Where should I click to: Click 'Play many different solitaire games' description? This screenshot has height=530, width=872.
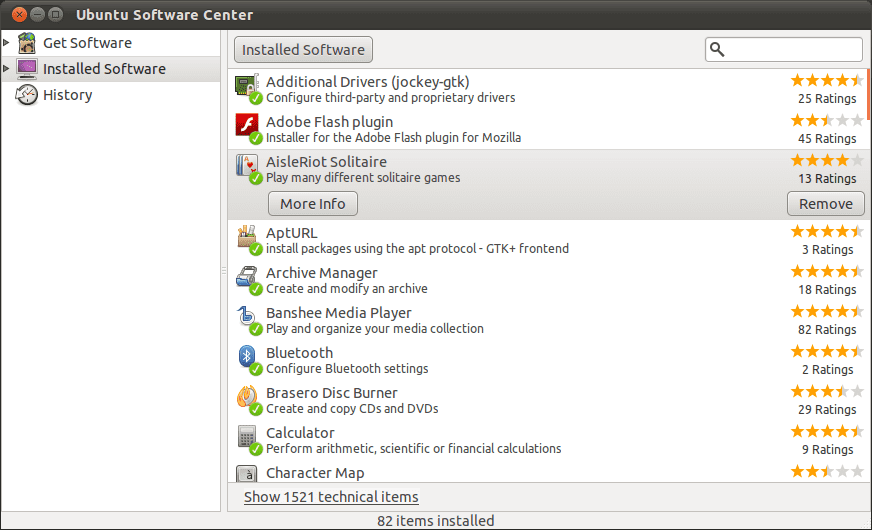363,178
